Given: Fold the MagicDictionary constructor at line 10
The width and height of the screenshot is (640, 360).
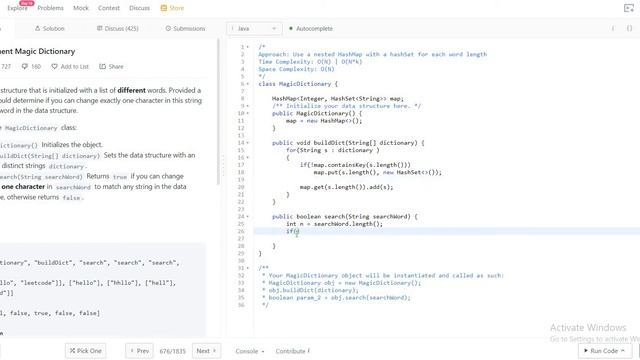Looking at the screenshot, I should [248, 113].
